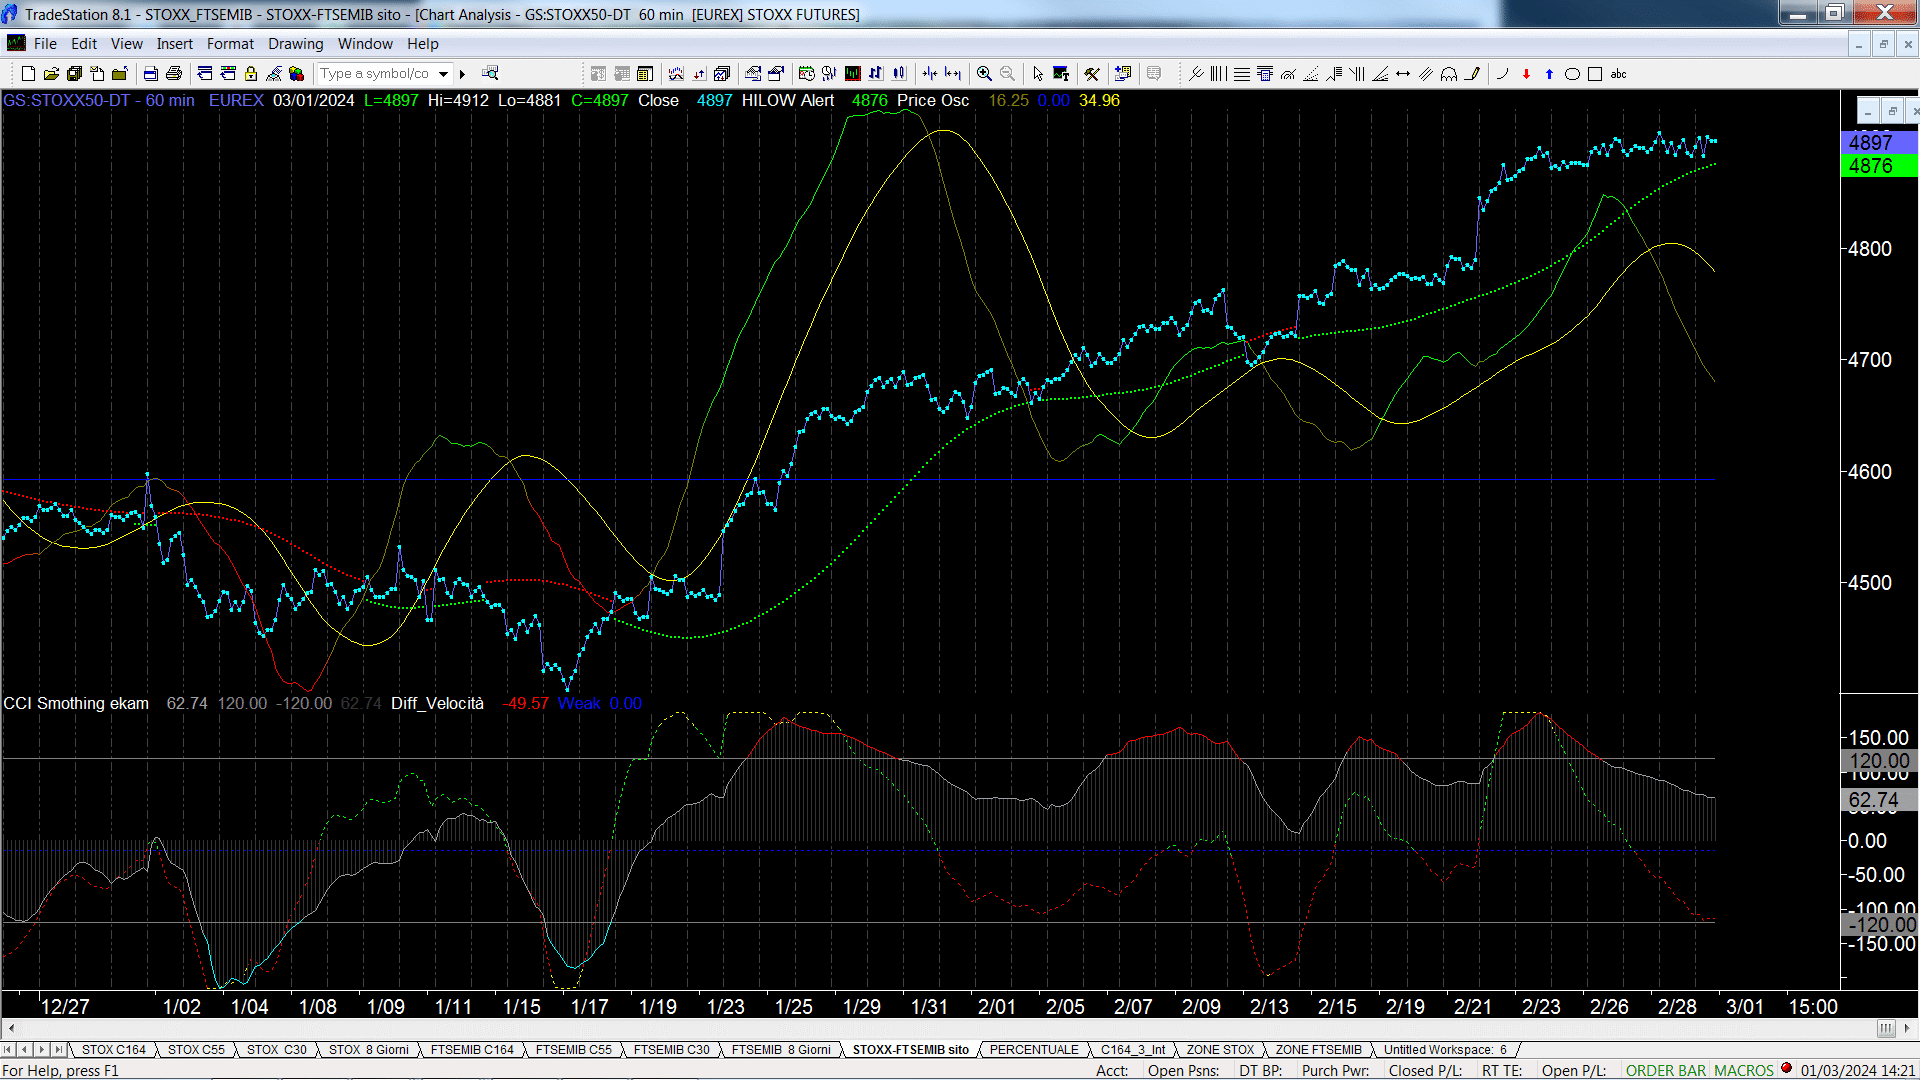Viewport: 1920px width, 1080px height.
Task: Open the File menu
Action: (x=45, y=44)
